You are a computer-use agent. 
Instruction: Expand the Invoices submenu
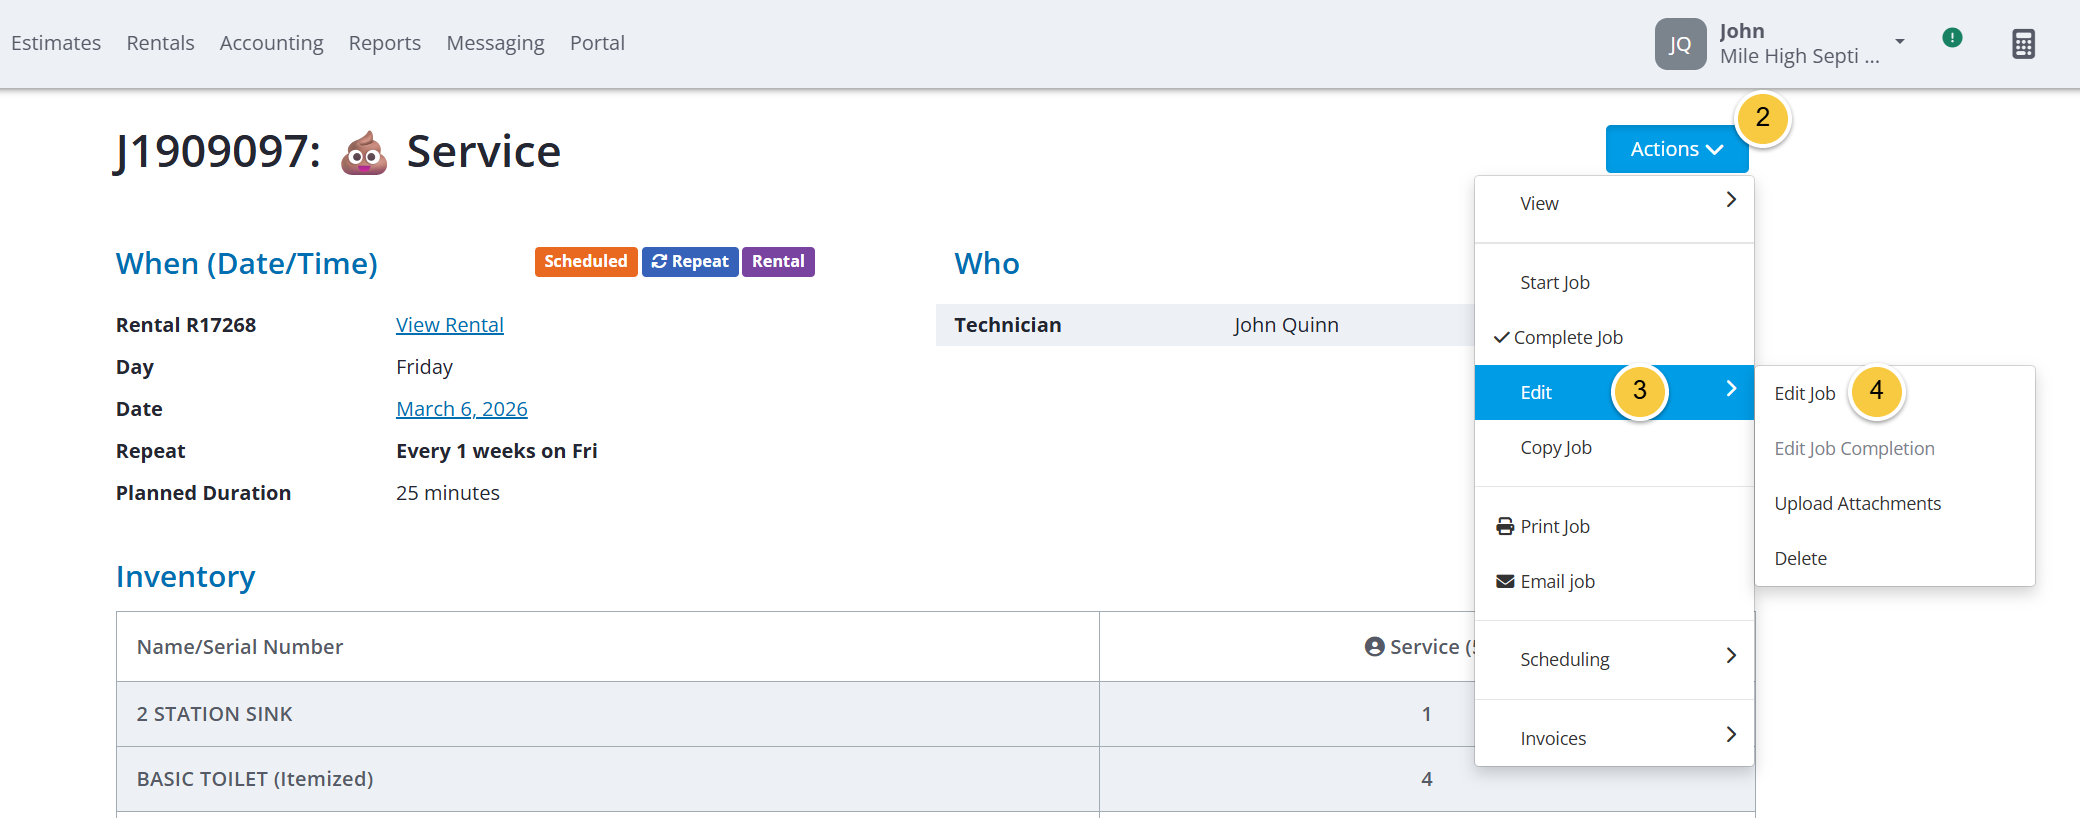point(1614,738)
